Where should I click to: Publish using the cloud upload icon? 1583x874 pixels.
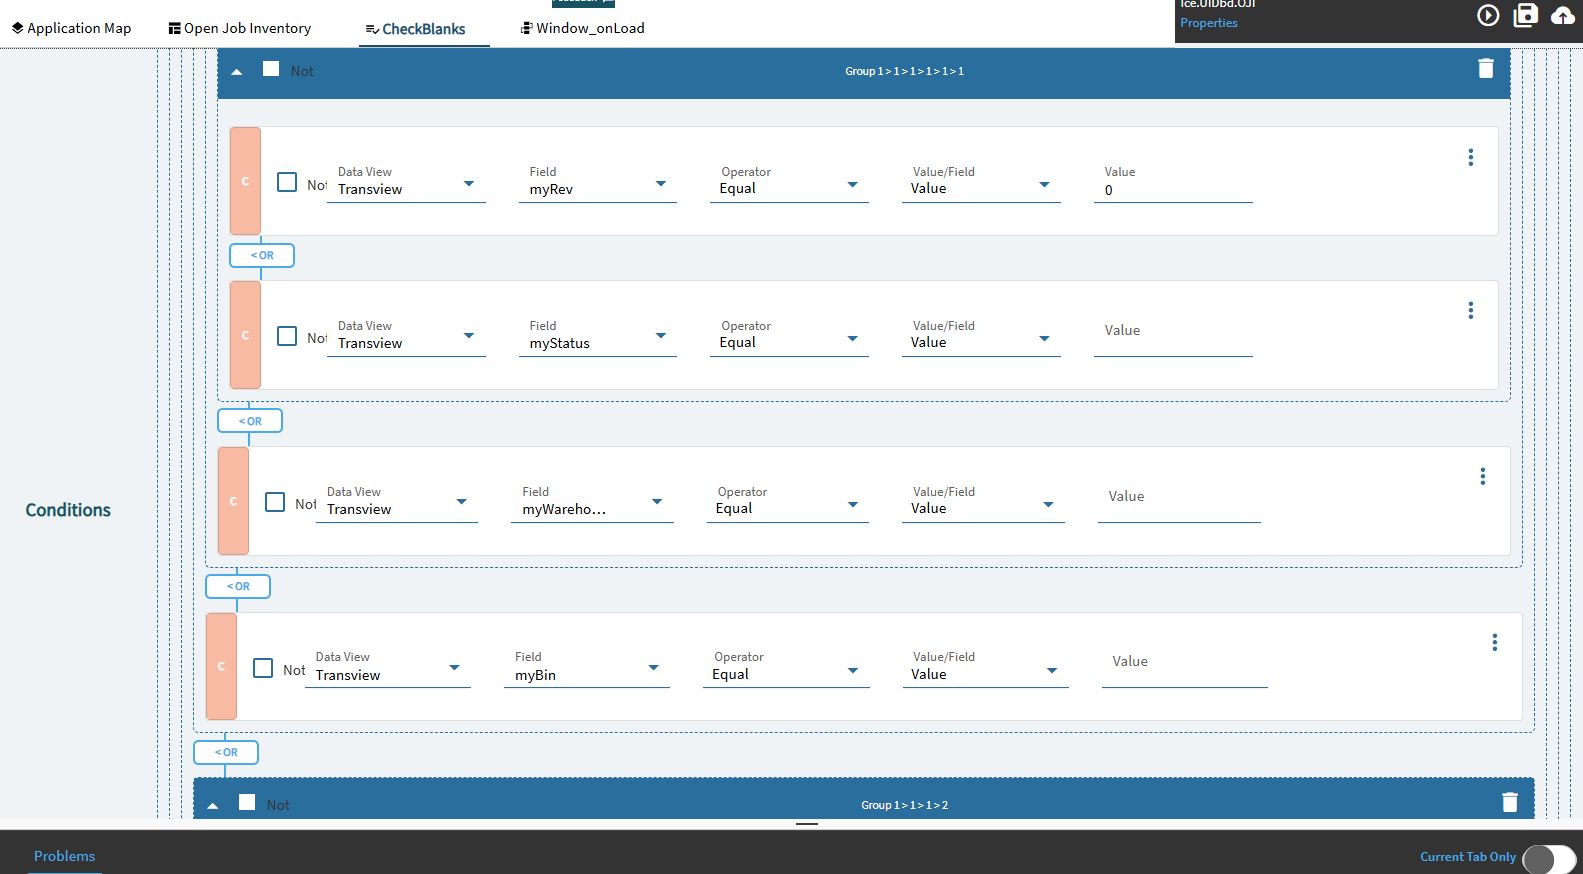click(x=1562, y=15)
